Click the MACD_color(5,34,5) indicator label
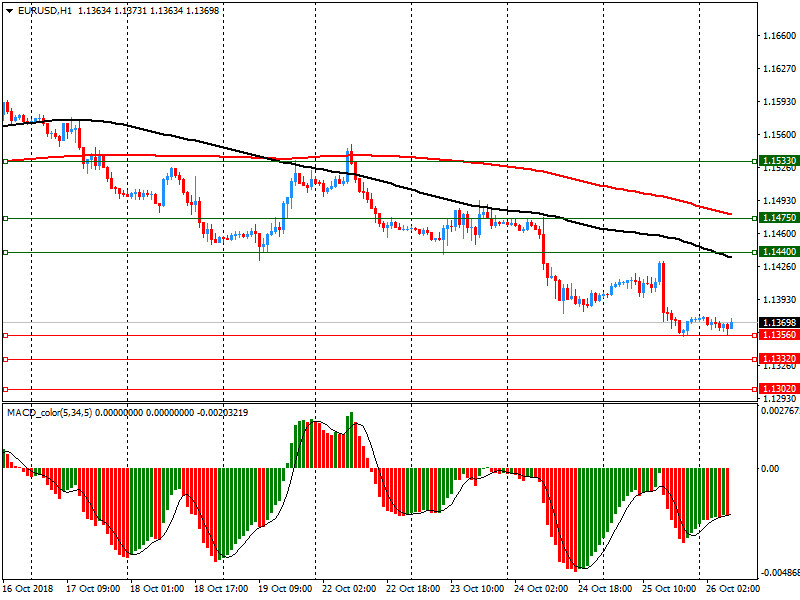Screen dimensions: 800x600 (49, 412)
